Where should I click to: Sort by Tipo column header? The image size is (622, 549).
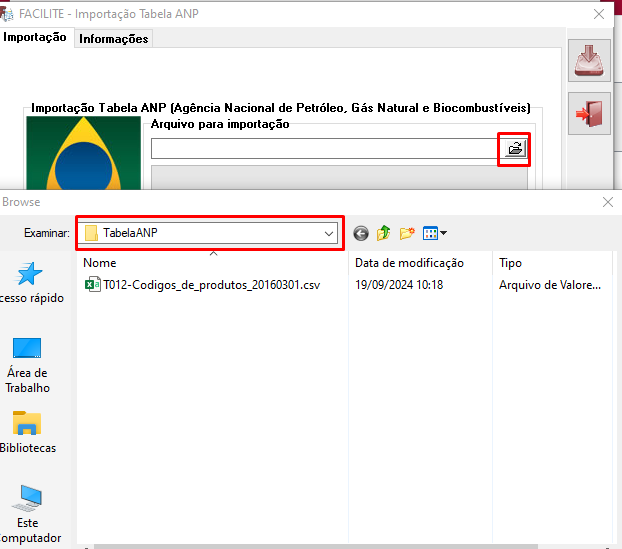coord(510,263)
